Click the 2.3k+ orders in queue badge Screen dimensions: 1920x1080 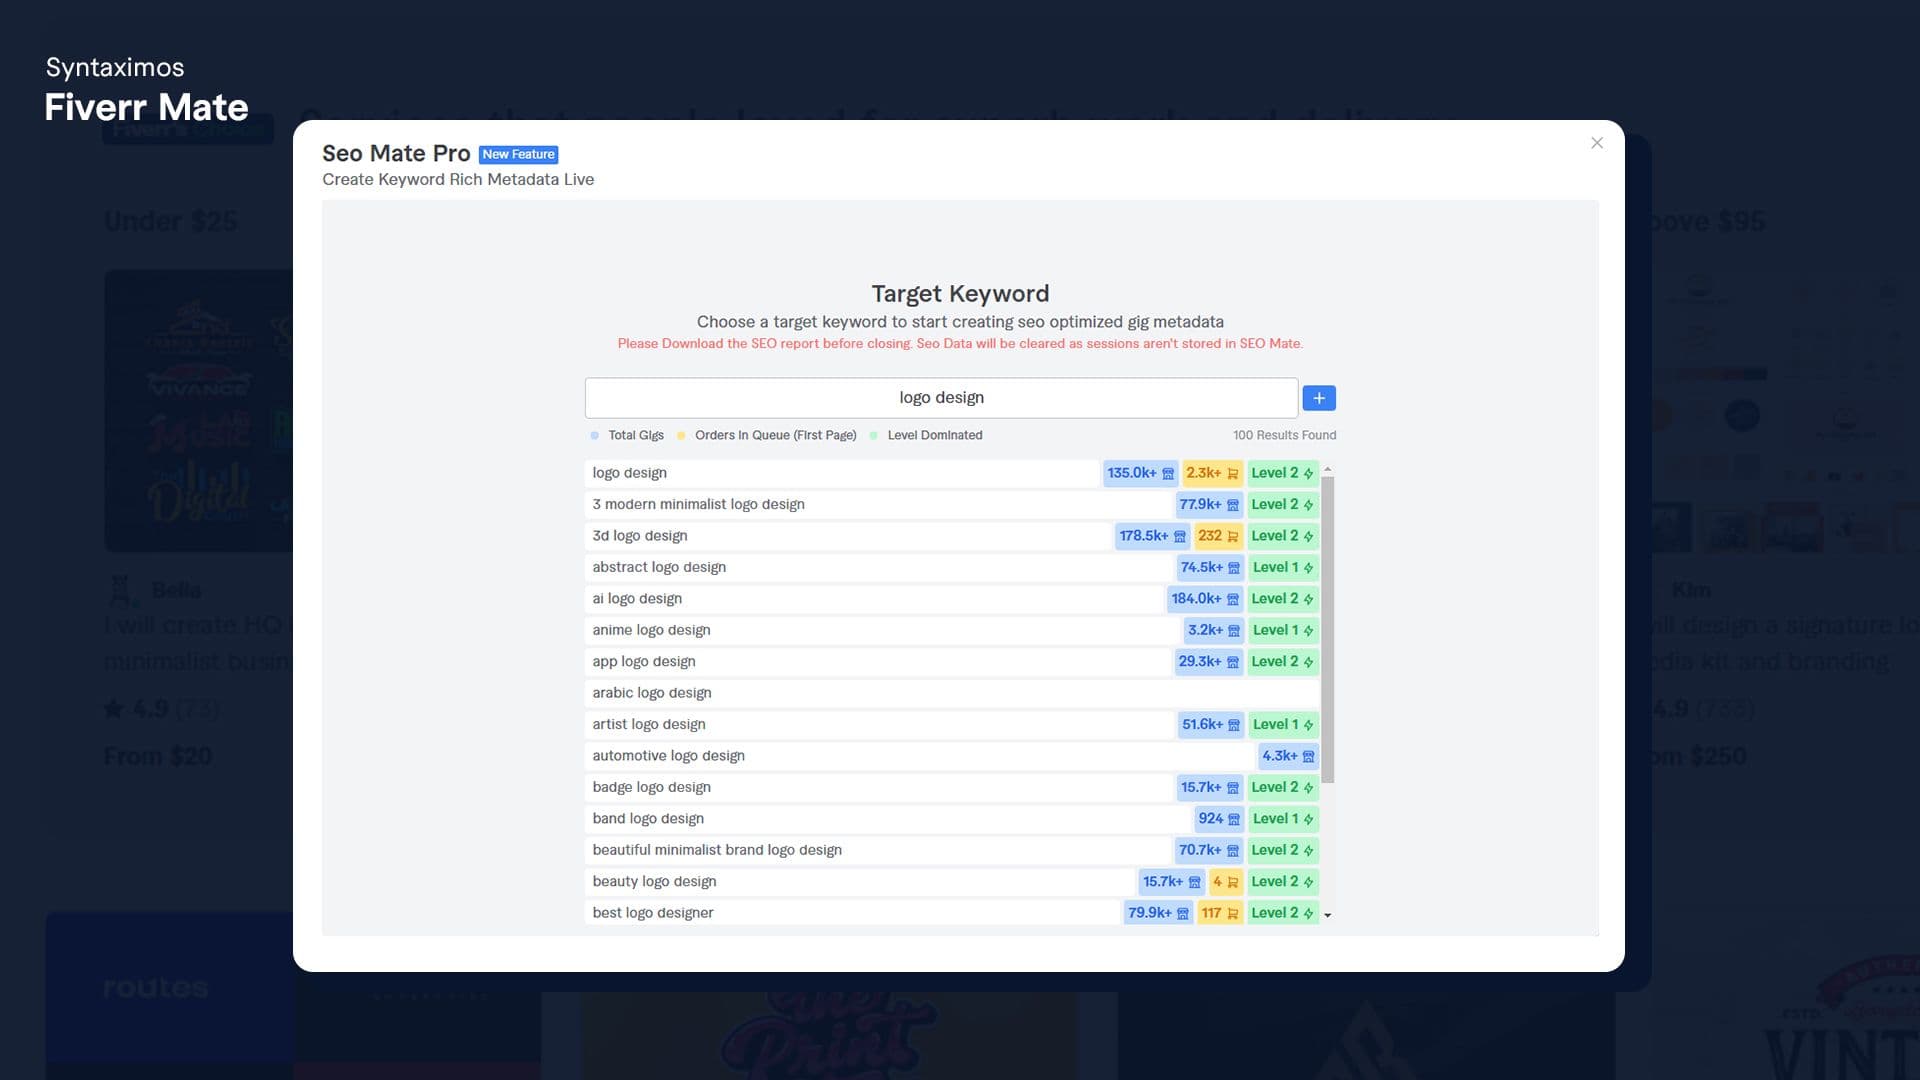[x=1212, y=473]
